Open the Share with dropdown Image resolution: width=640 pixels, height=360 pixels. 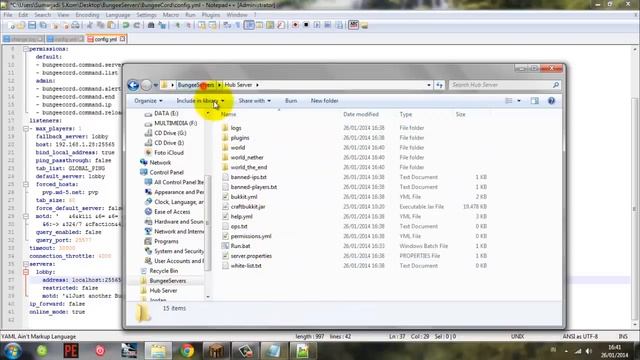click(254, 101)
